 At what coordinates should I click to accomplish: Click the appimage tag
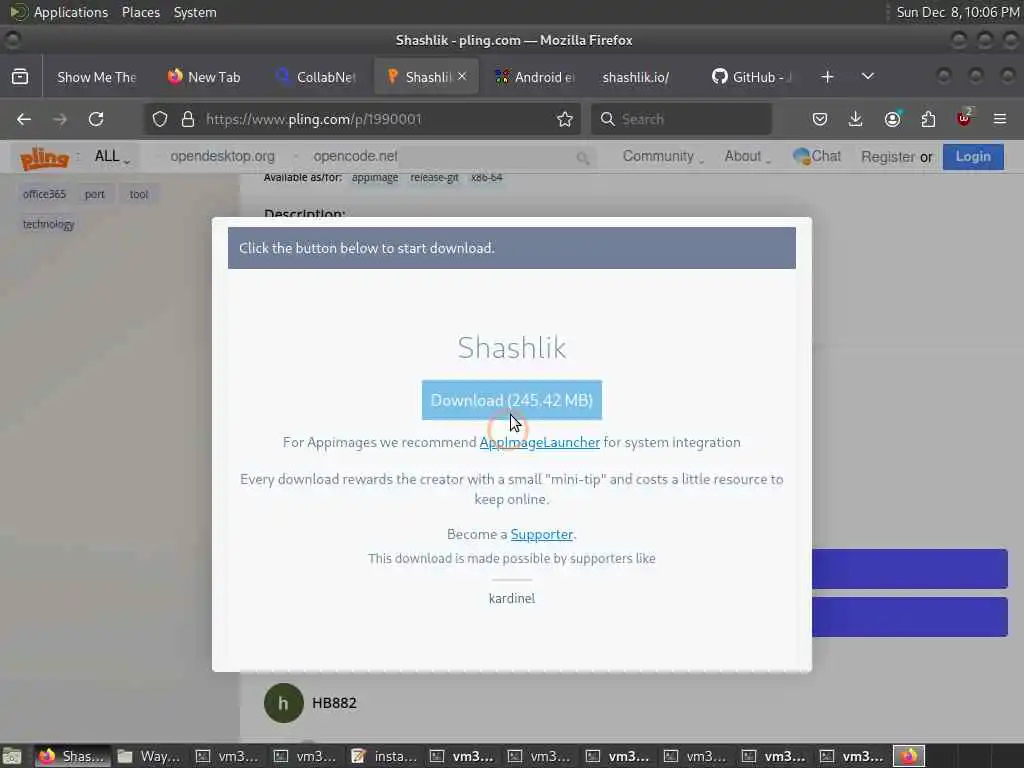pyautogui.click(x=375, y=178)
